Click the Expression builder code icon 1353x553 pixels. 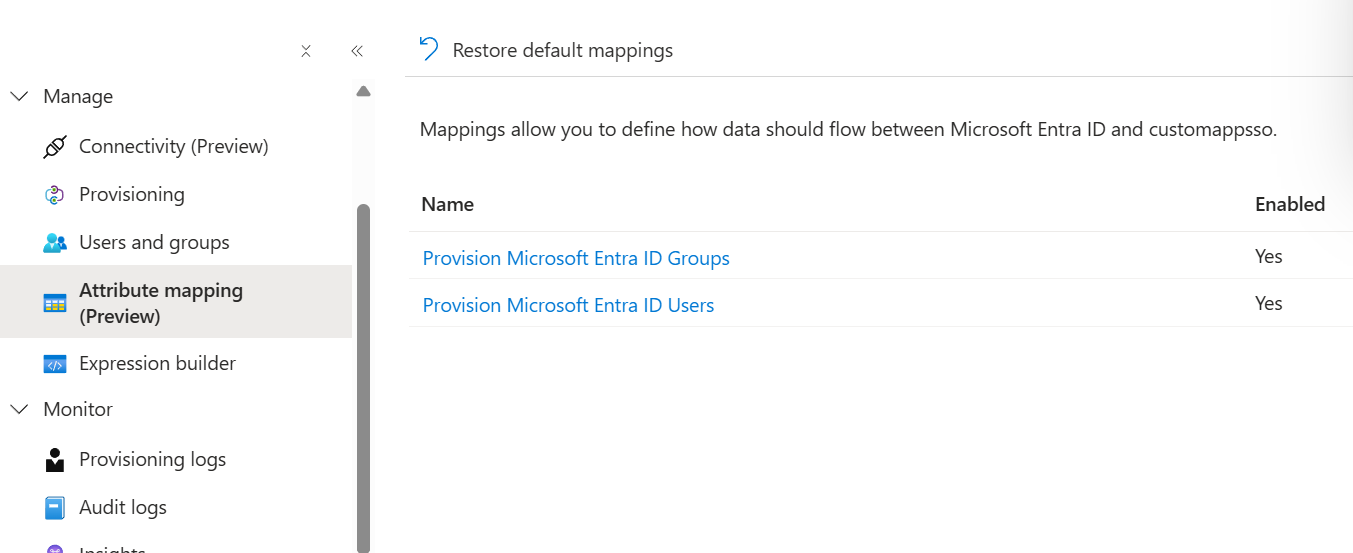(55, 364)
